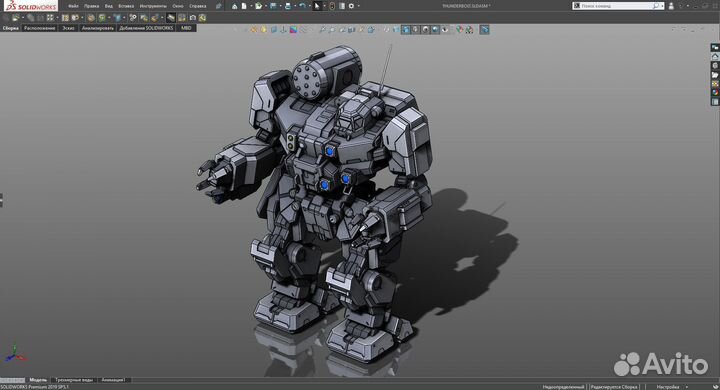Click the Редактируется Сборка status text
Image resolution: width=720 pixels, height=390 pixels.
pos(614,387)
